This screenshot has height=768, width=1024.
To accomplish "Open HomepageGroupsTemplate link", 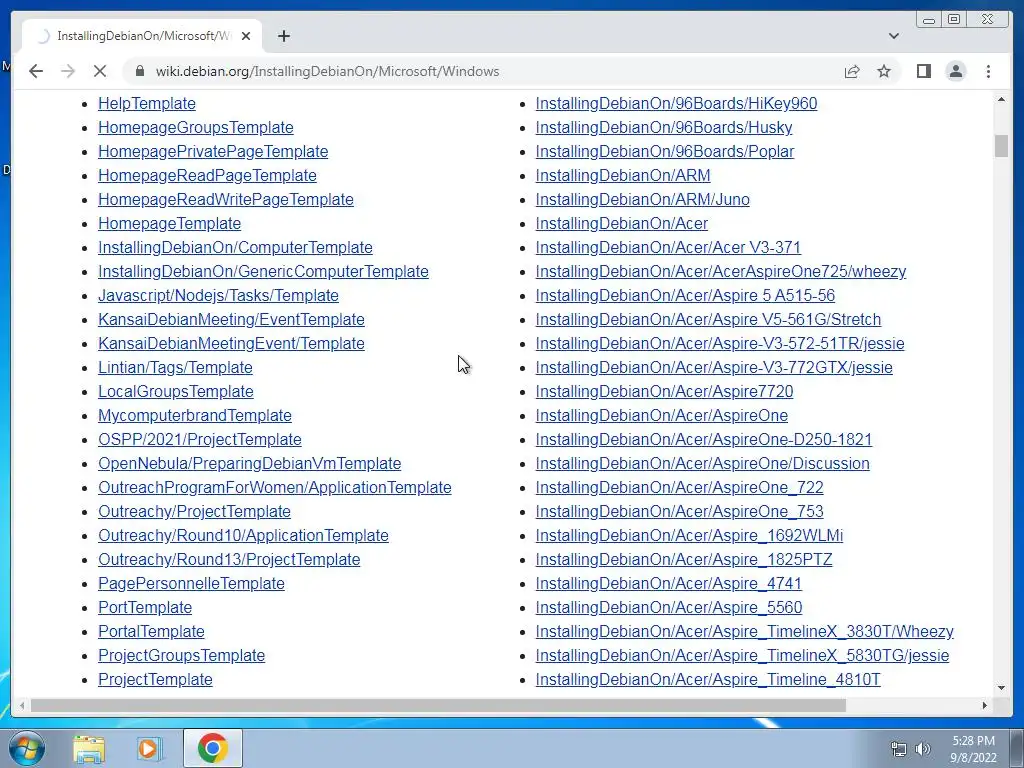I will point(196,127).
